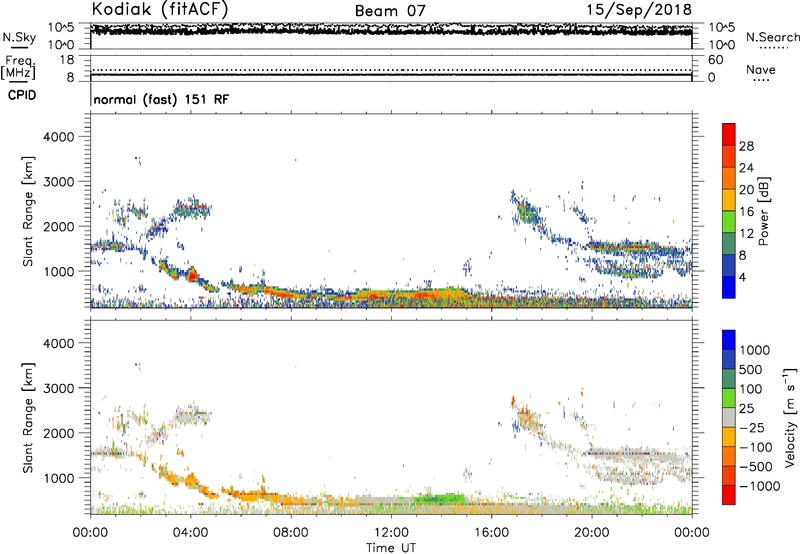
Task: Click the noise sky trace panel
Action: click(x=391, y=36)
